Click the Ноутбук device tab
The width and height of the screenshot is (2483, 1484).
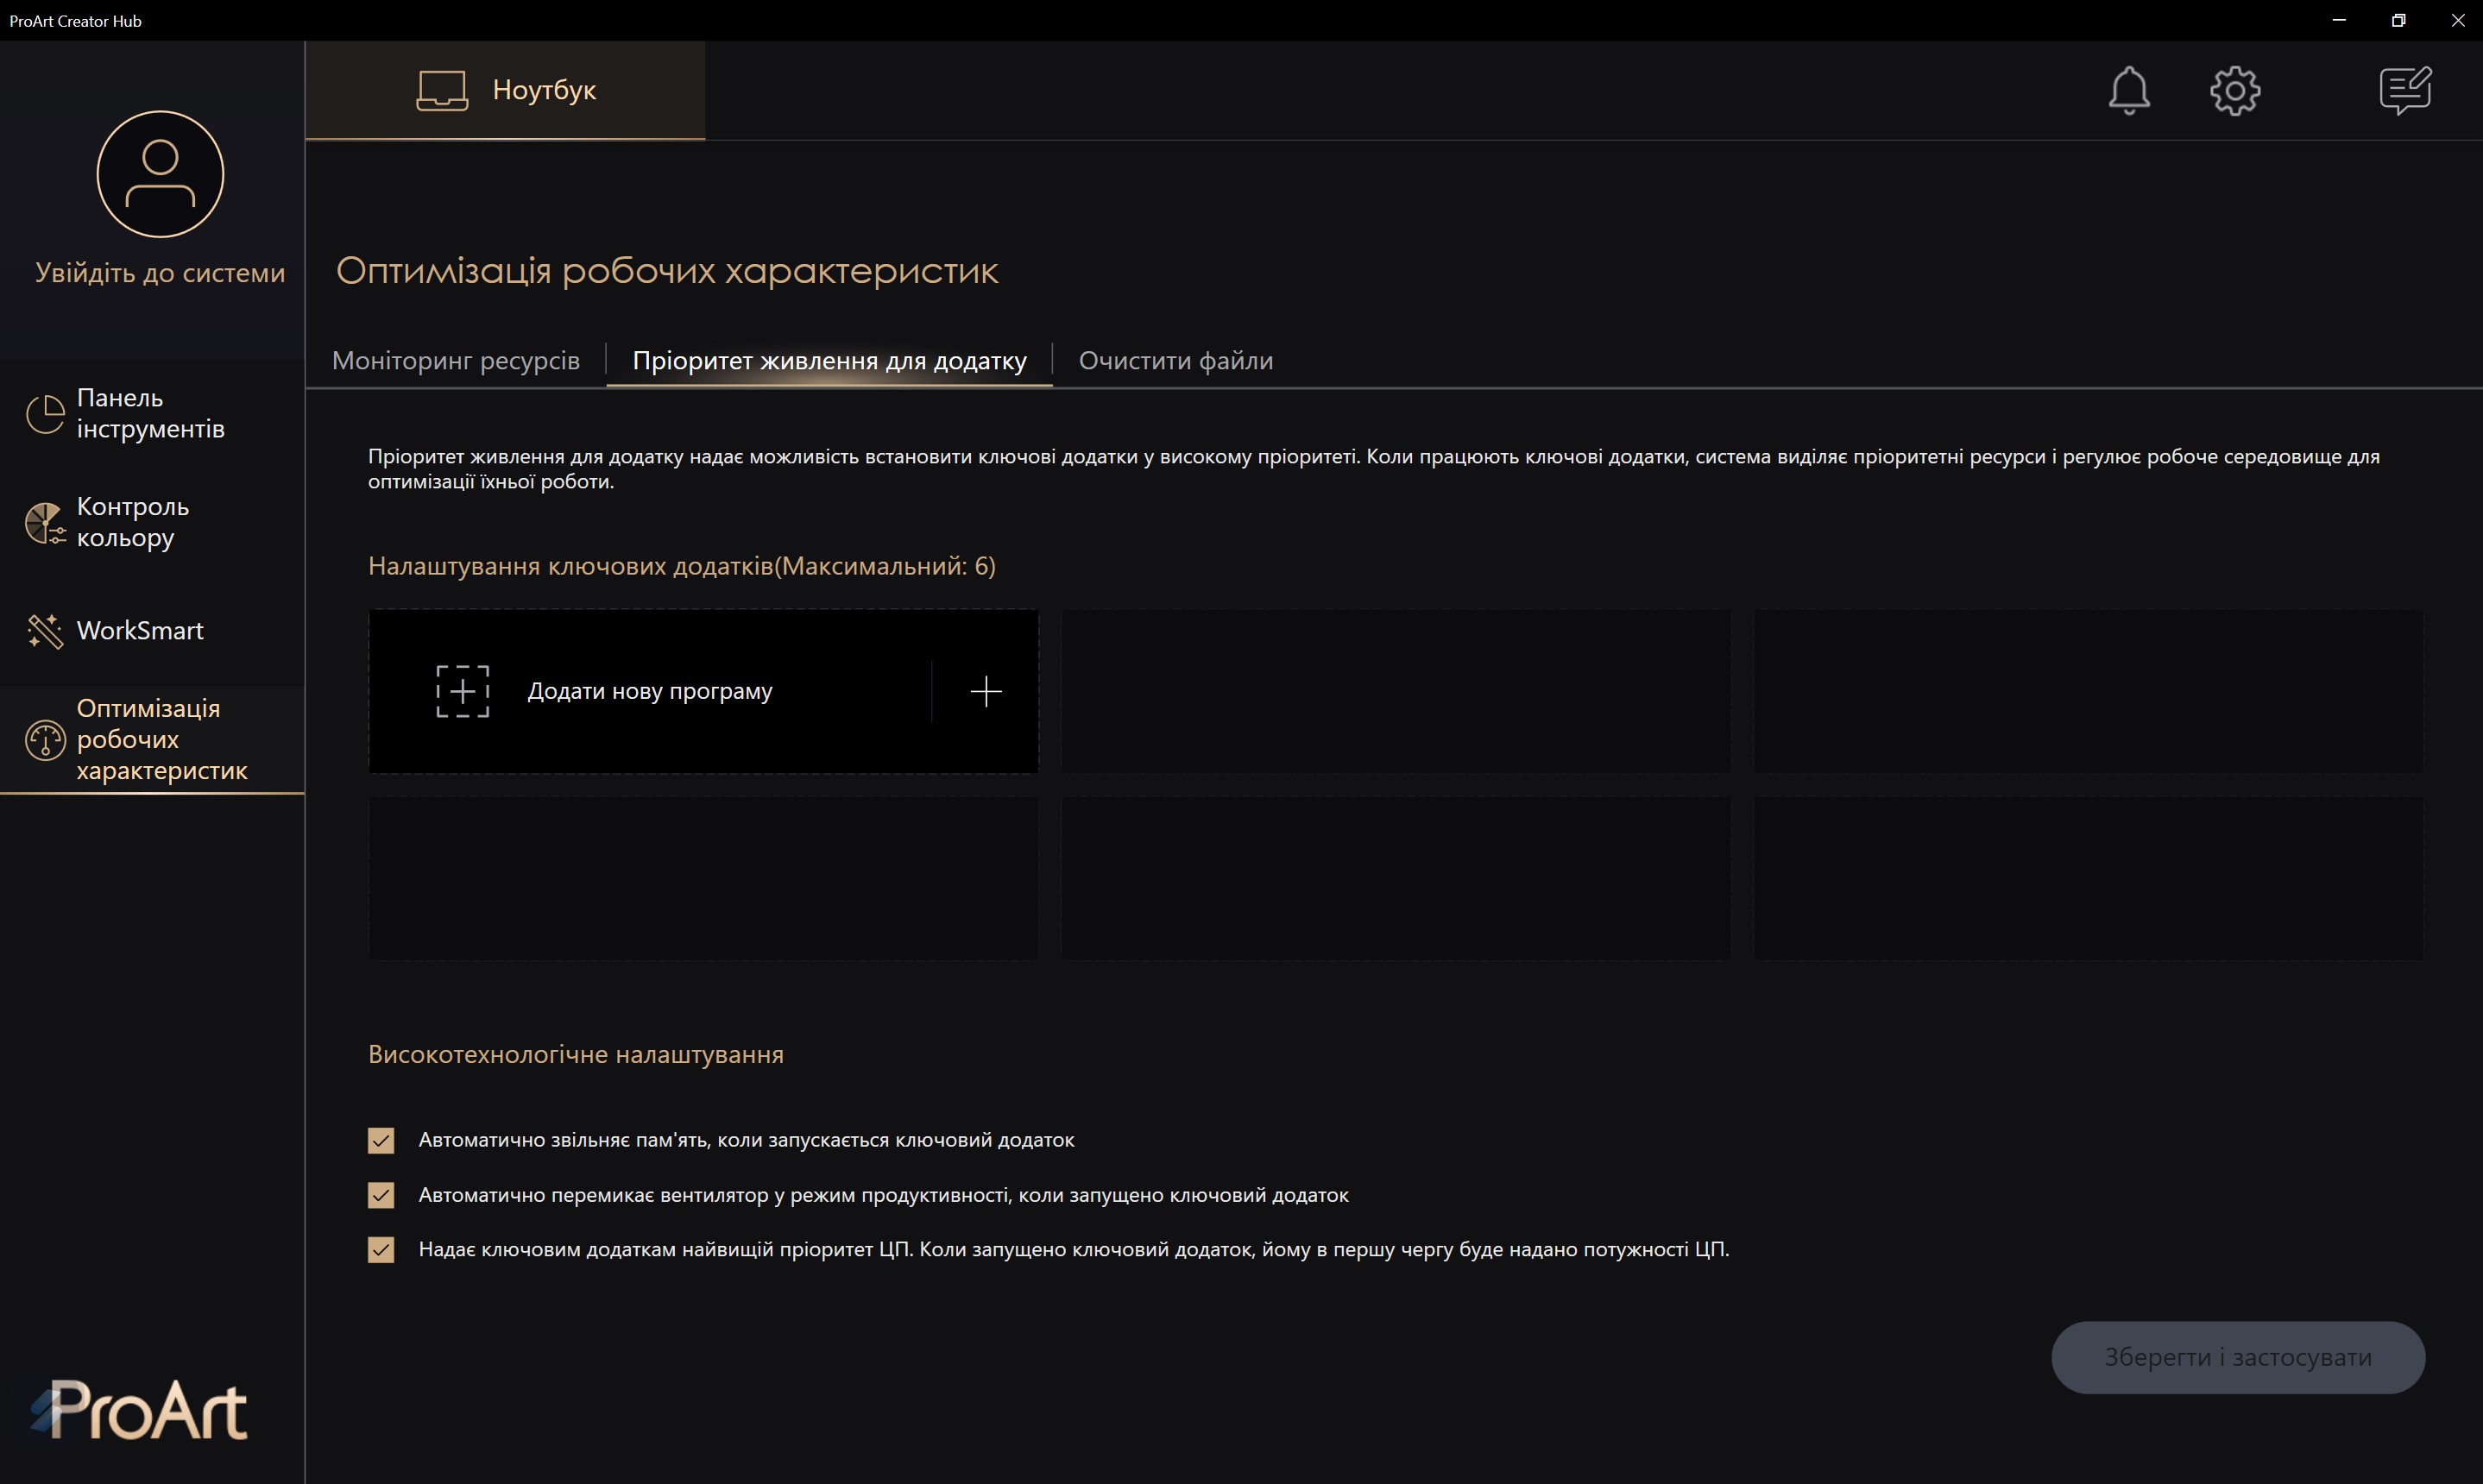[x=506, y=90]
